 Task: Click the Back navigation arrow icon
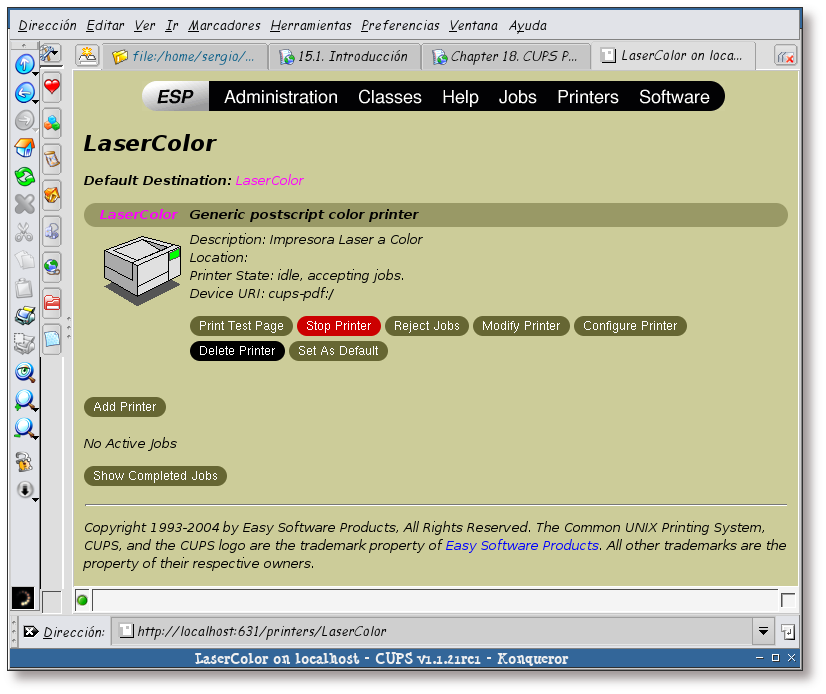25,92
